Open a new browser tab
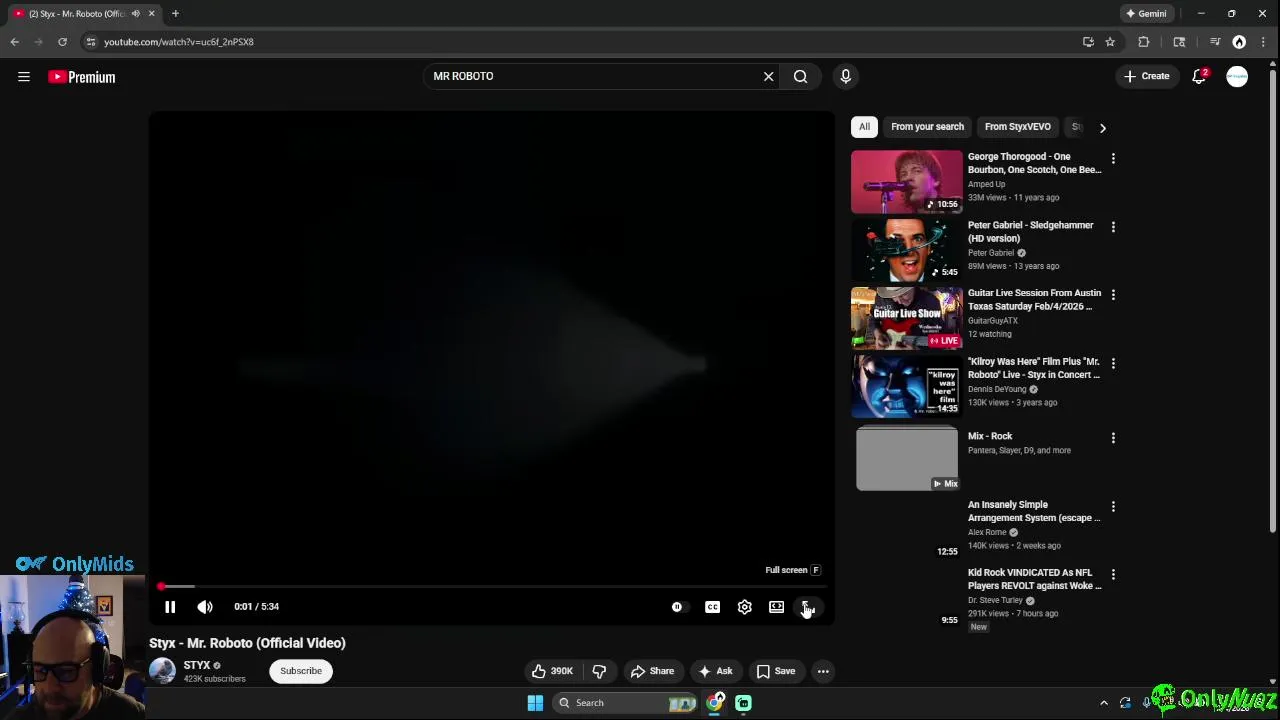 point(175,14)
